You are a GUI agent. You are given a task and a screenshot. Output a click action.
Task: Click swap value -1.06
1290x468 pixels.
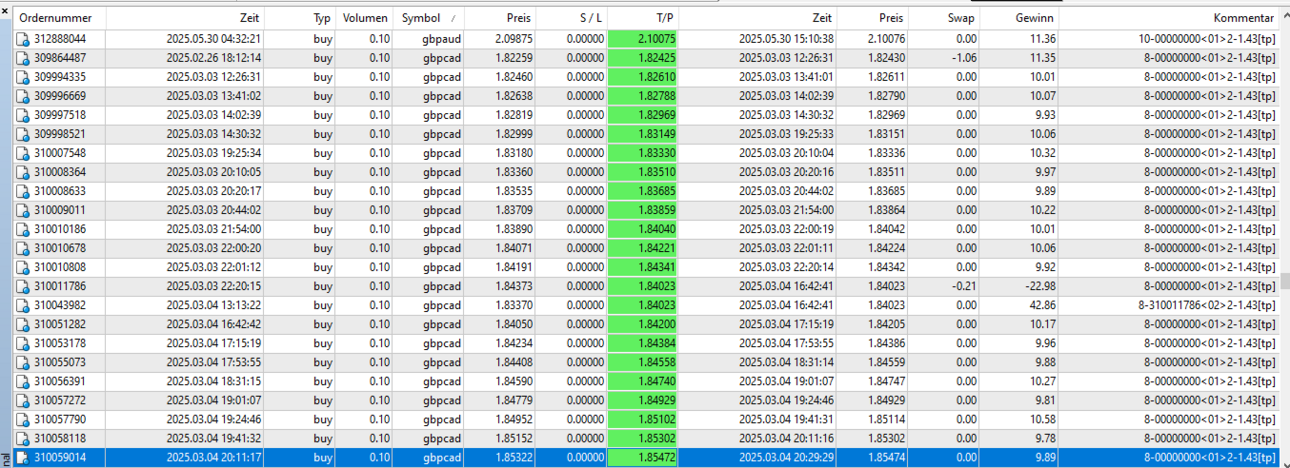tap(964, 58)
